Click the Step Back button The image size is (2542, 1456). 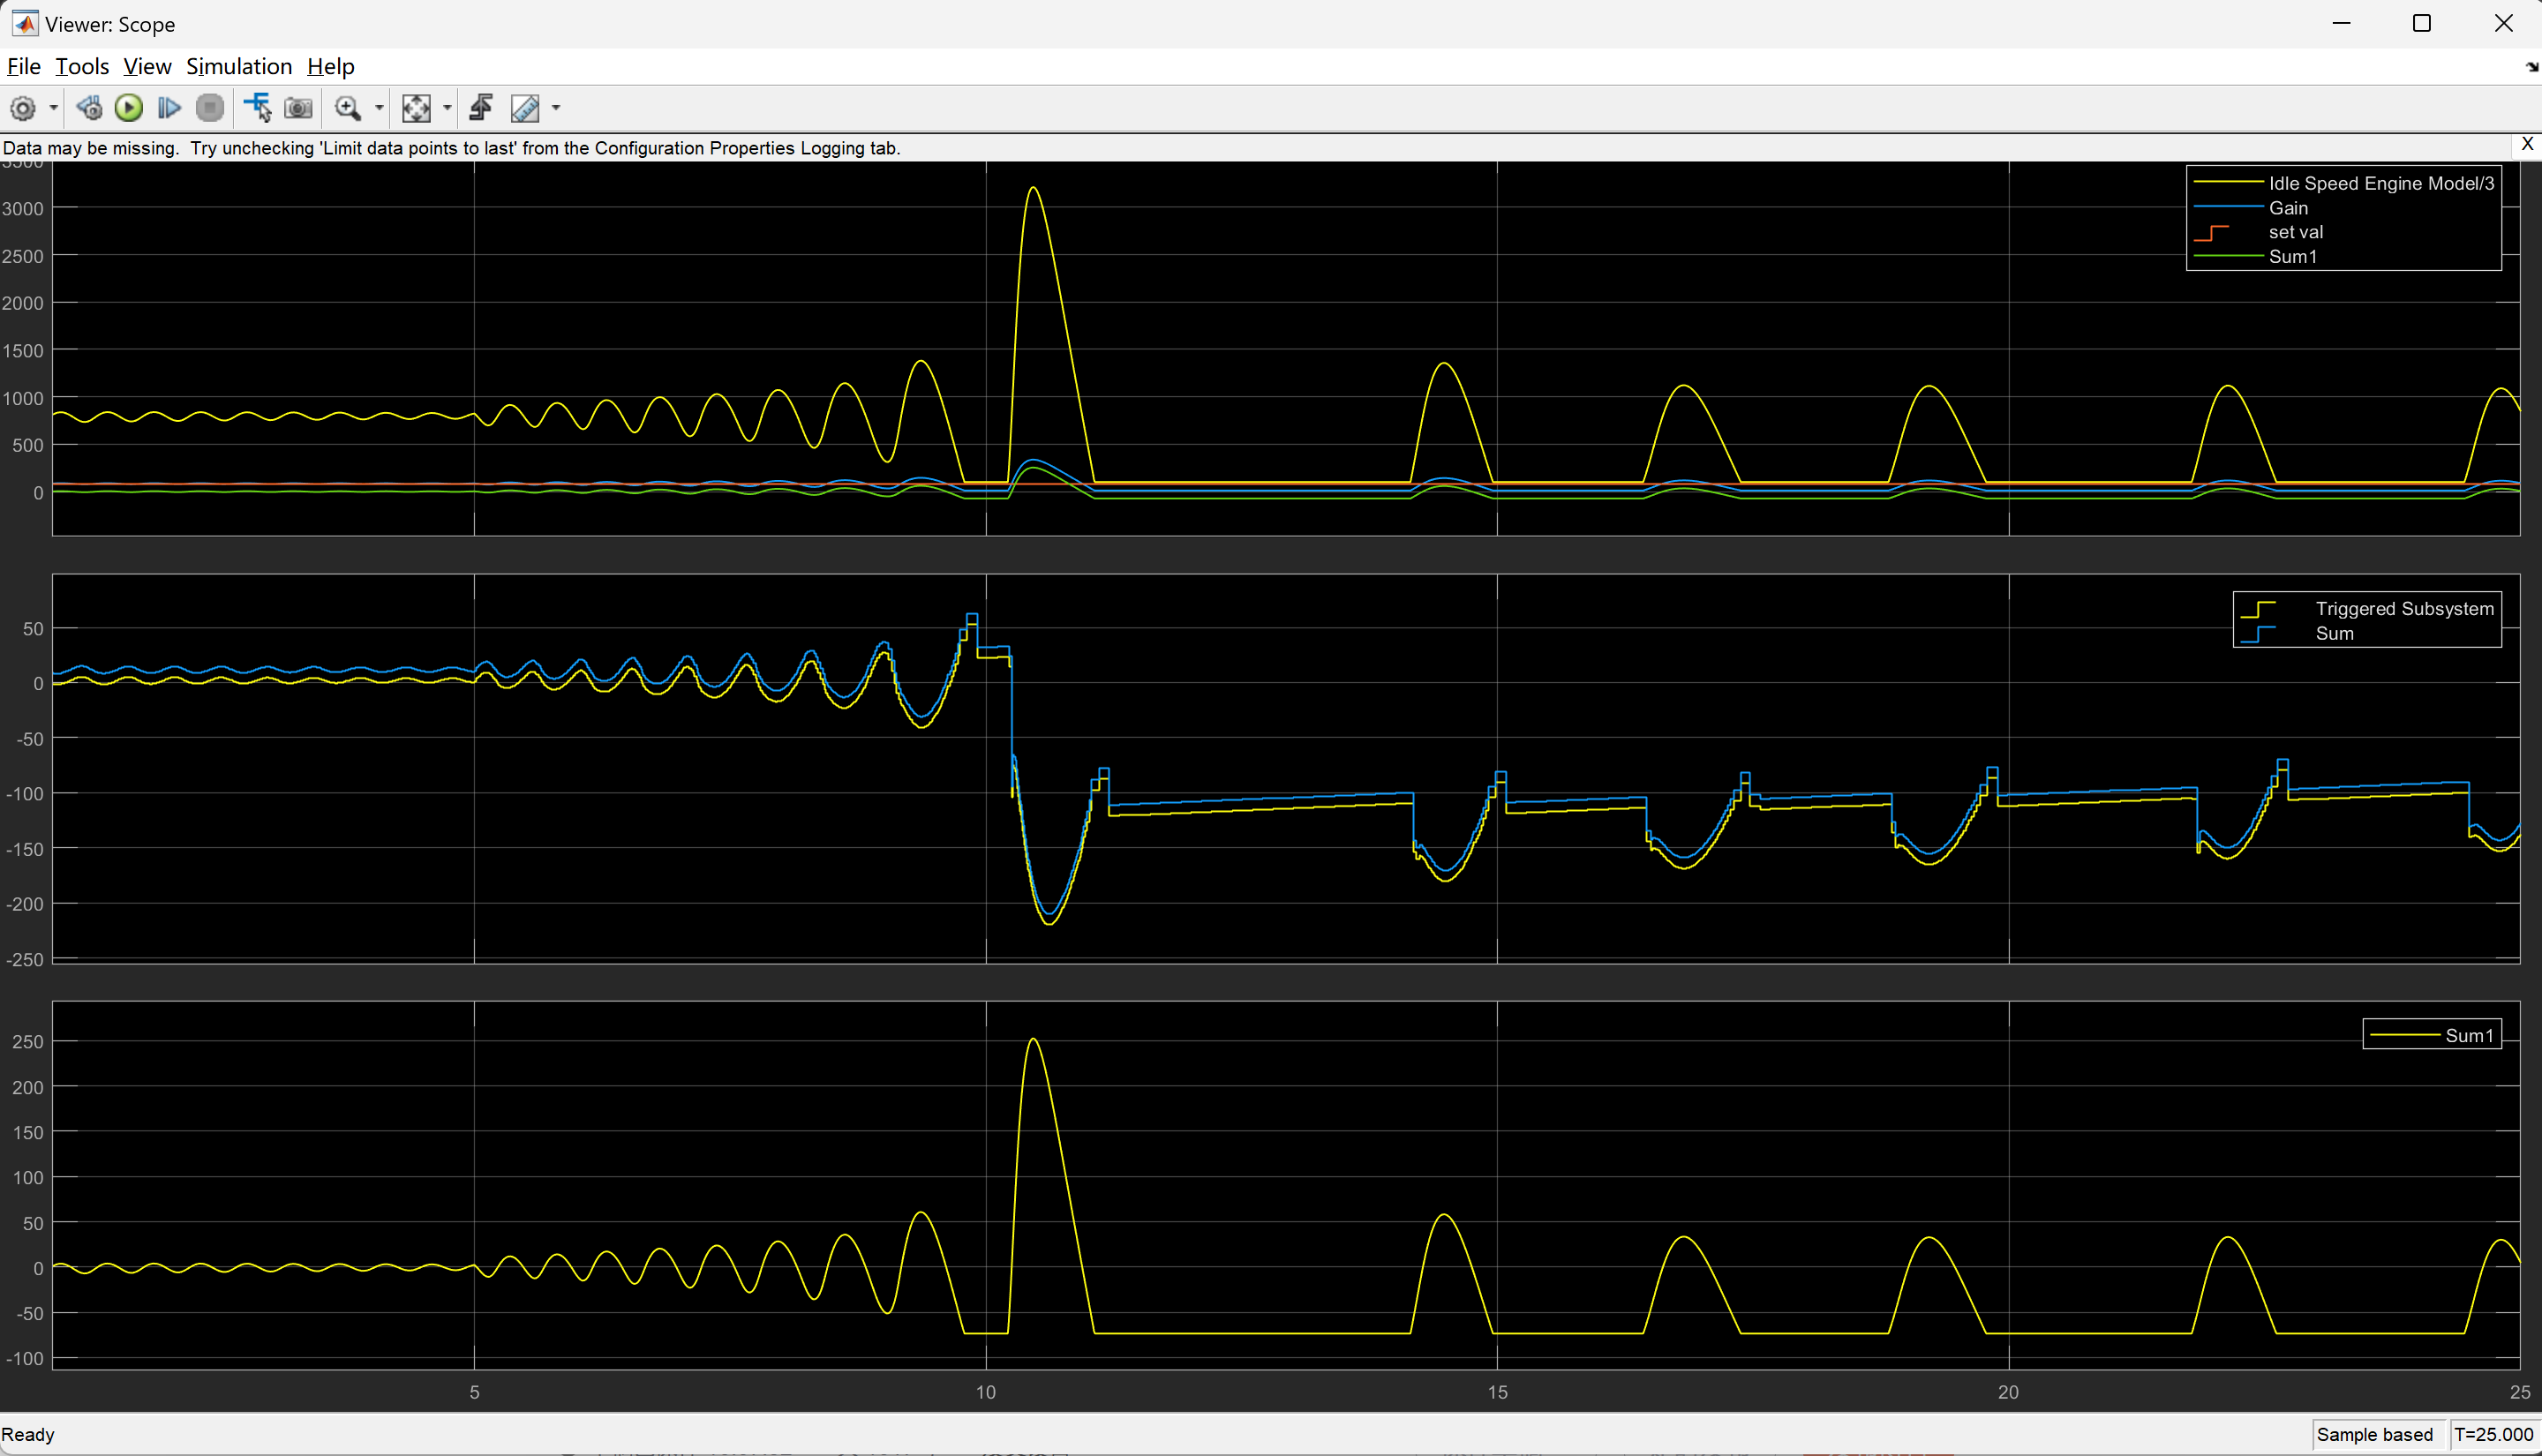point(89,108)
